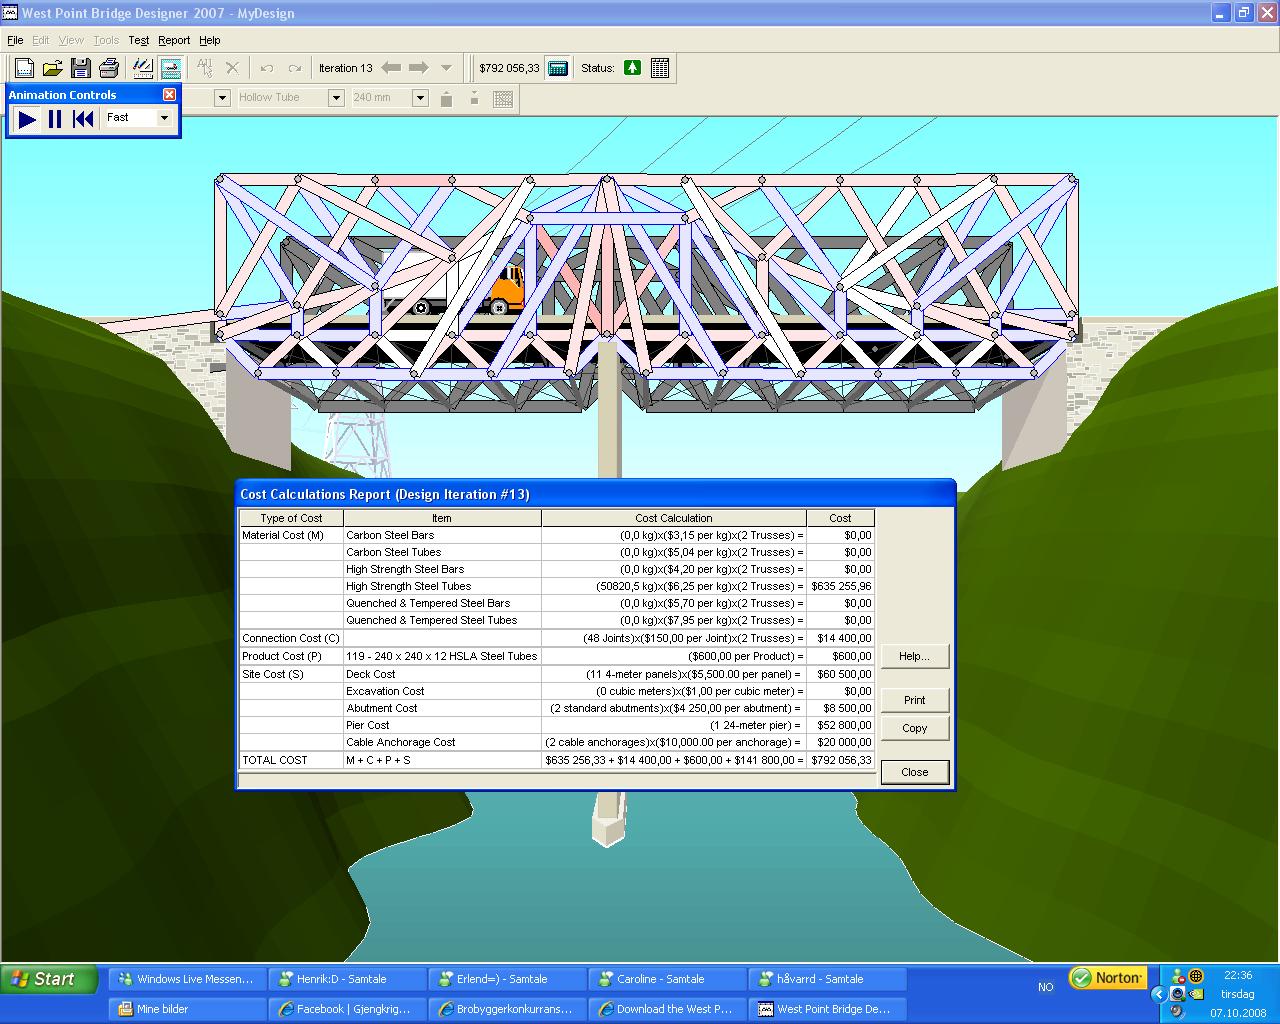Switch to 'Facebook | Gjengkrig...' taskbar window
This screenshot has width=1280, height=1024.
pyautogui.click(x=347, y=1009)
